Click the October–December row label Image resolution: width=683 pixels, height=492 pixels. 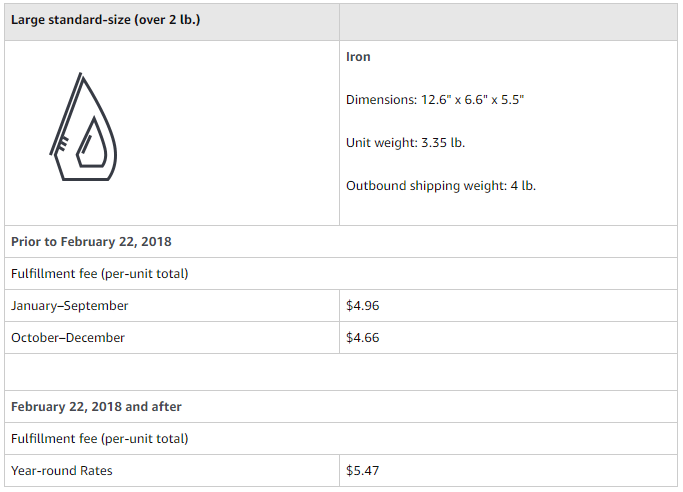click(x=68, y=338)
